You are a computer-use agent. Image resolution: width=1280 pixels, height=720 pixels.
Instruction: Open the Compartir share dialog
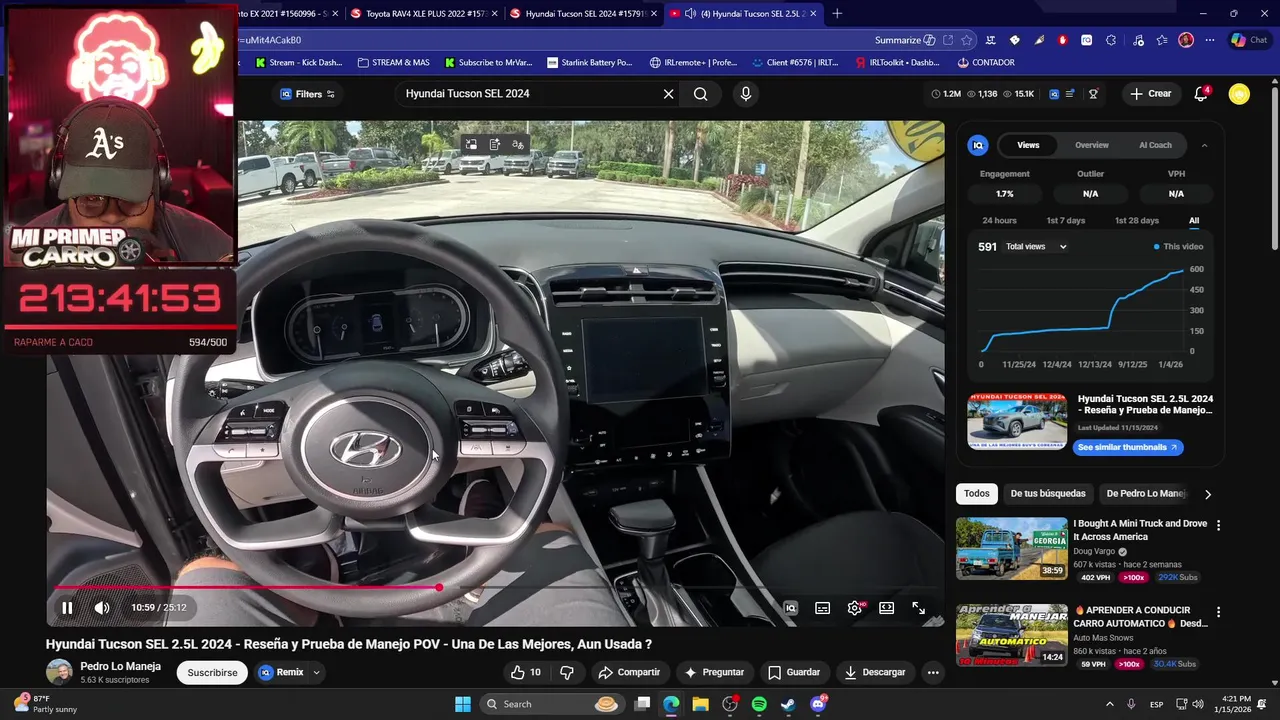pos(629,672)
